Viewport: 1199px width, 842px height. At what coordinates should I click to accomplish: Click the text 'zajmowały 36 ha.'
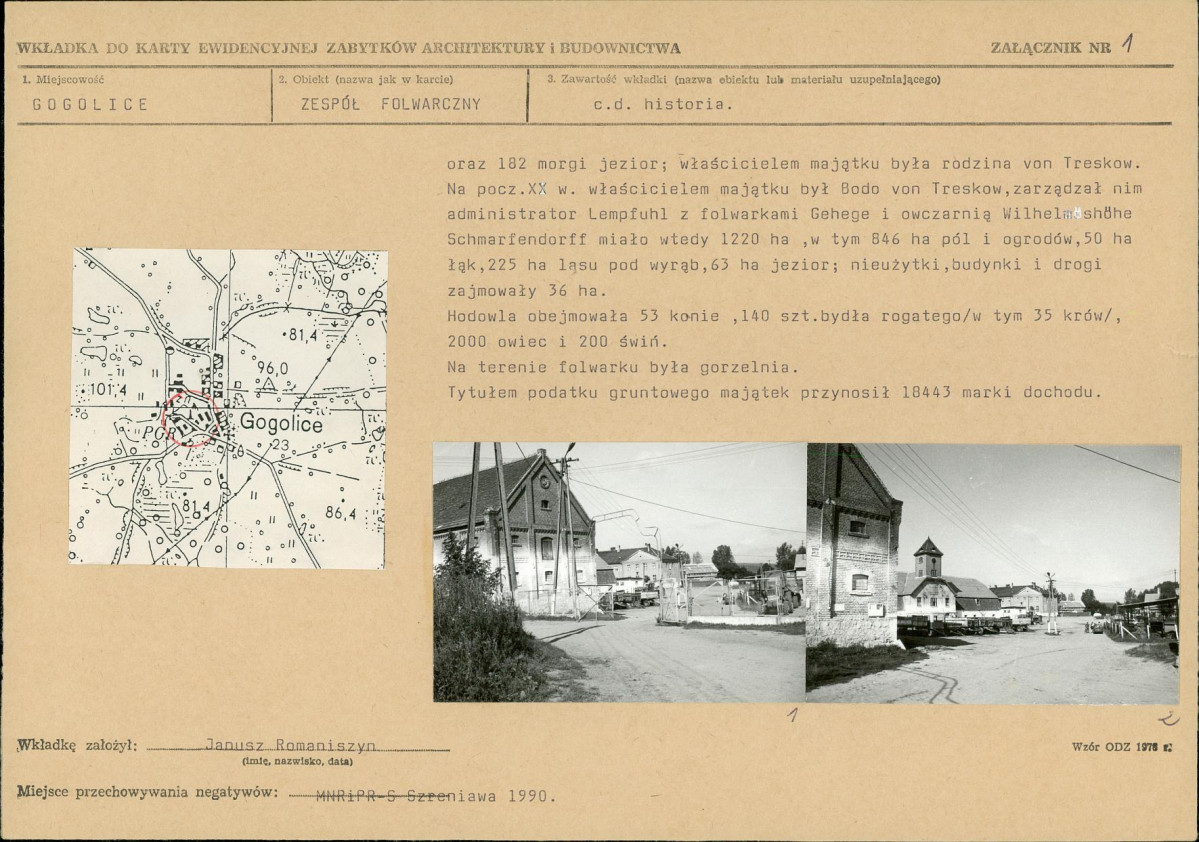[x=527, y=291]
